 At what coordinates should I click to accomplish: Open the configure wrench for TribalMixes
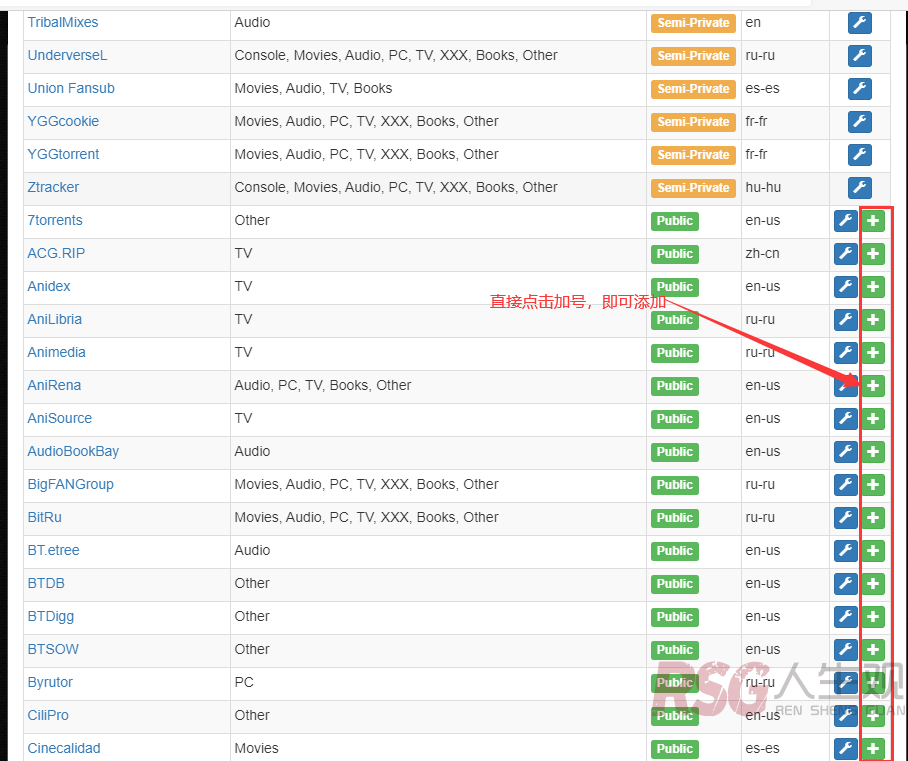[859, 23]
